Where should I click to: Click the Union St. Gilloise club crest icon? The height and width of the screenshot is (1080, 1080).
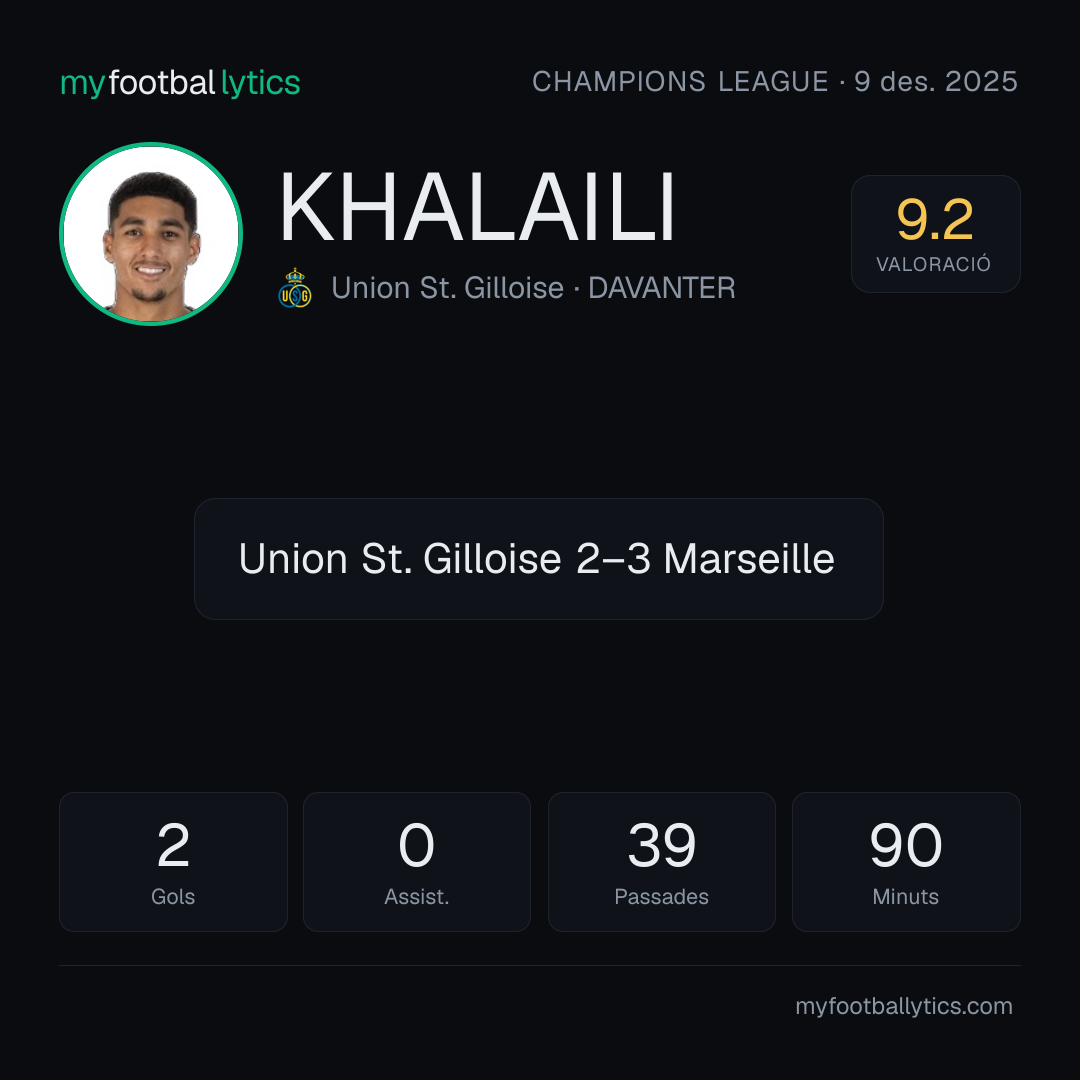pyautogui.click(x=295, y=288)
